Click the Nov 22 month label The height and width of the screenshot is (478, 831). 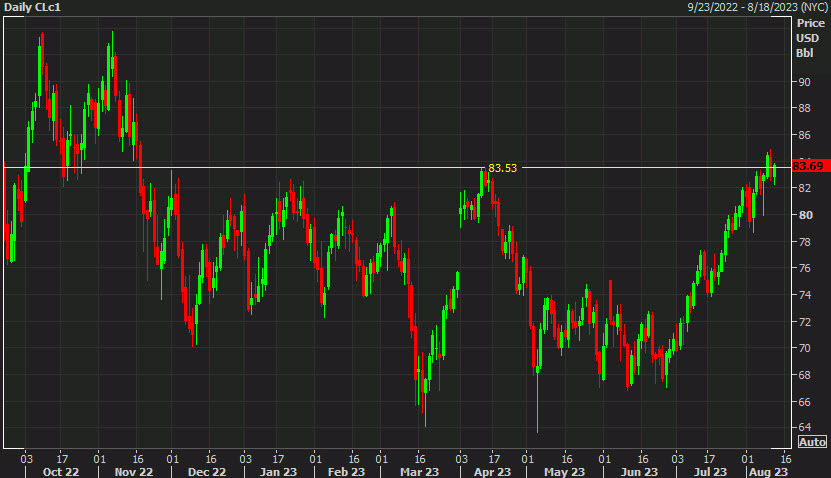(134, 472)
